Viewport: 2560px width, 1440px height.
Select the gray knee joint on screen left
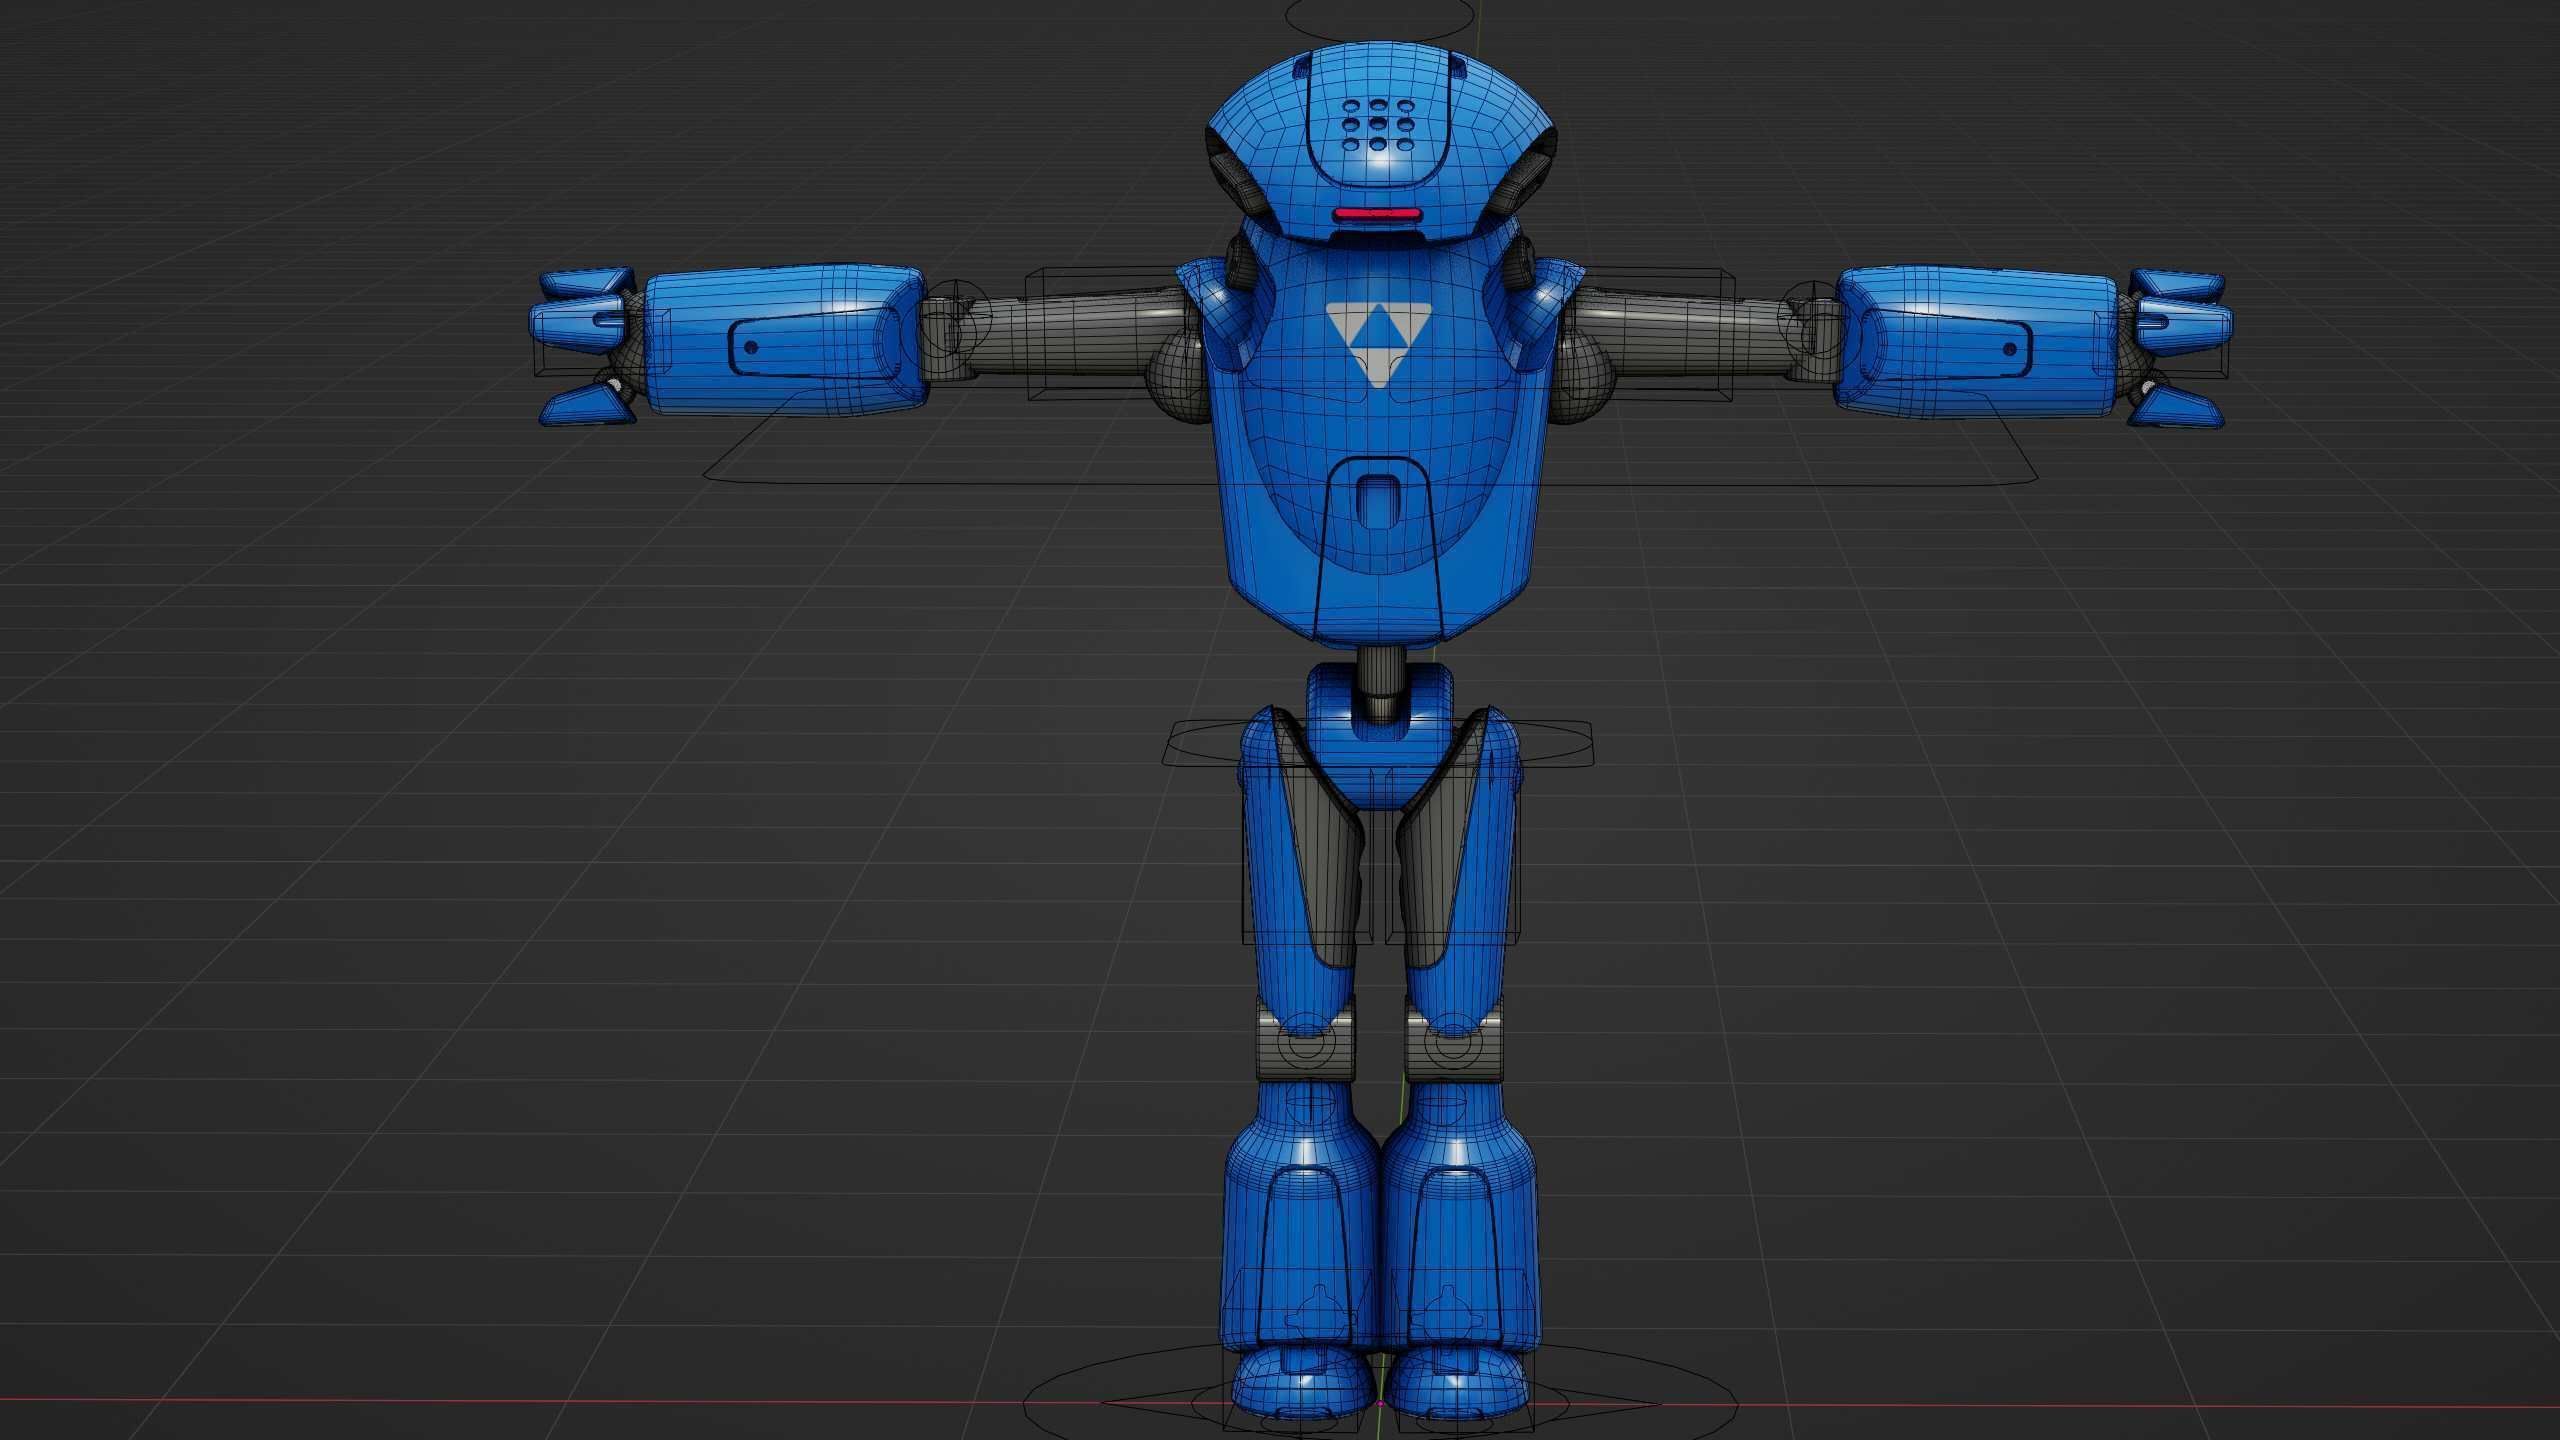(1308, 1040)
